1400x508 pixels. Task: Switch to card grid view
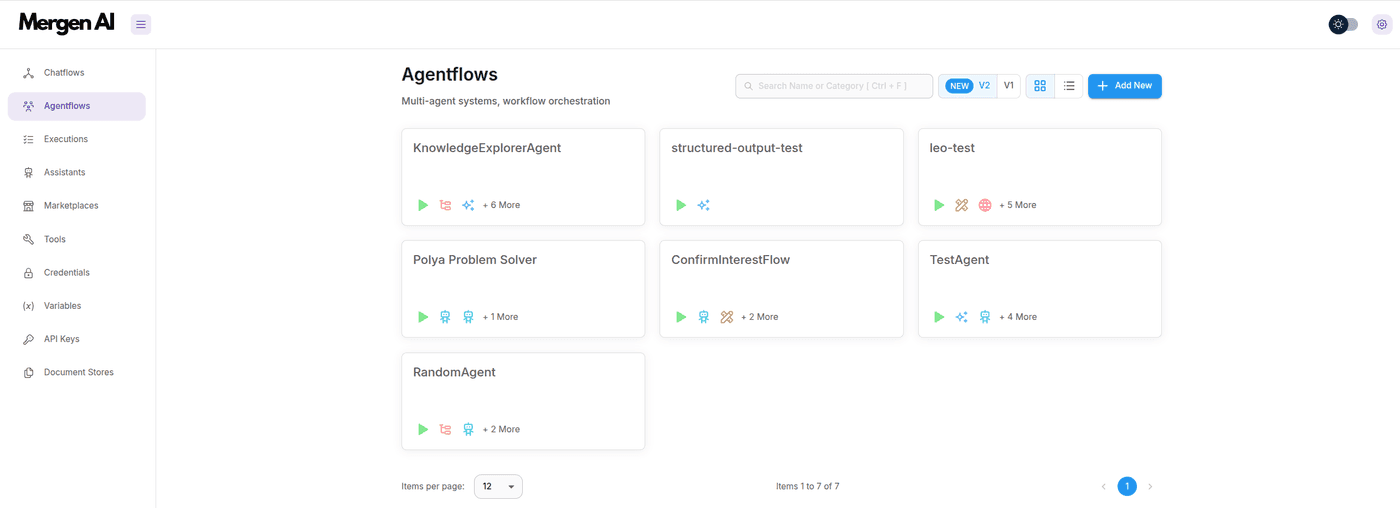(x=1040, y=86)
